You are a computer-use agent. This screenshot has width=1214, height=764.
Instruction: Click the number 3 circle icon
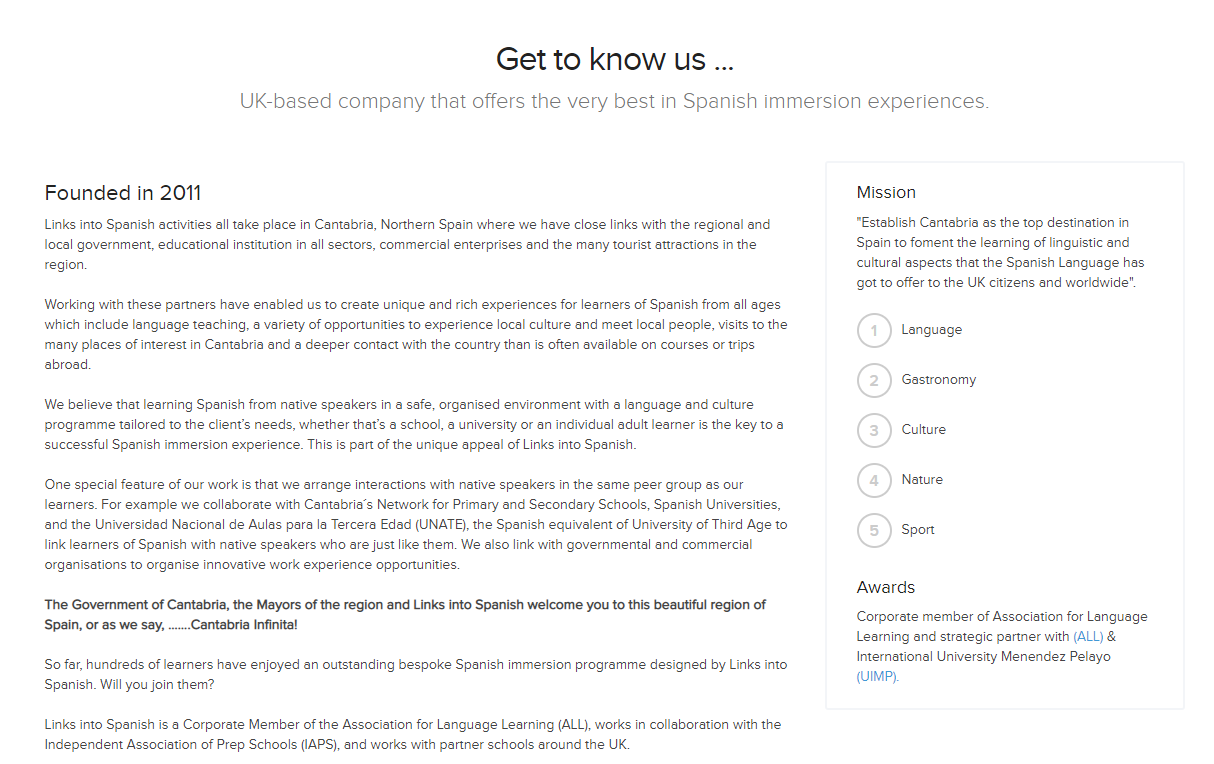tap(874, 430)
